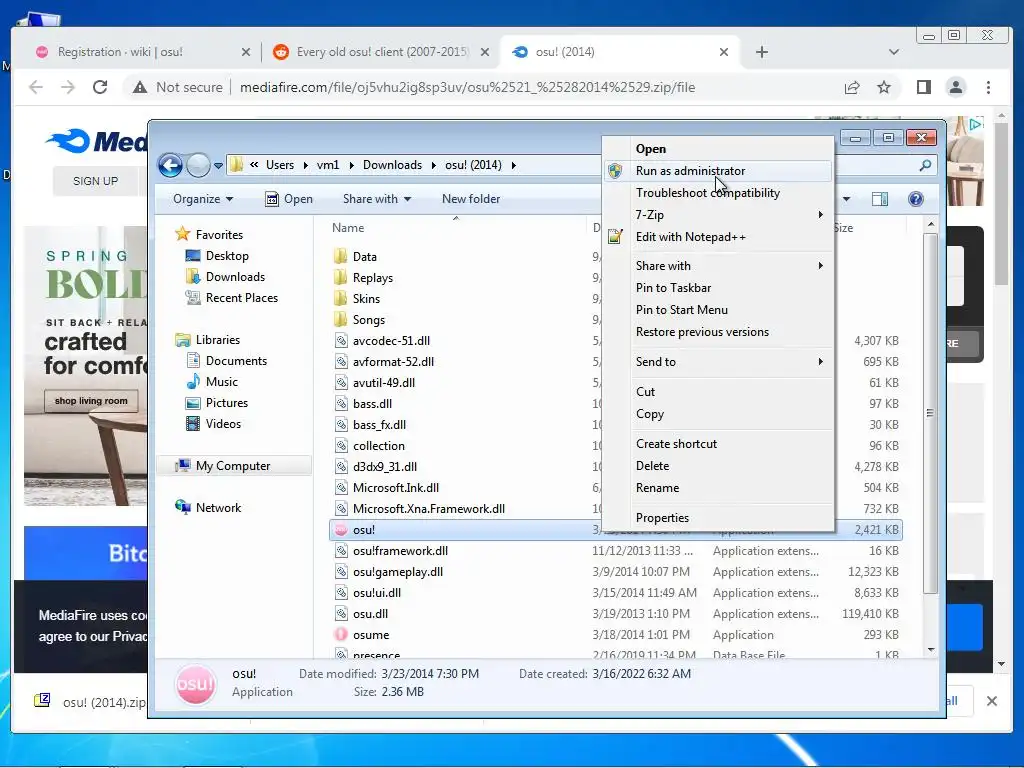Click the share page icon in address bar
1024x768 pixels.
coord(852,88)
